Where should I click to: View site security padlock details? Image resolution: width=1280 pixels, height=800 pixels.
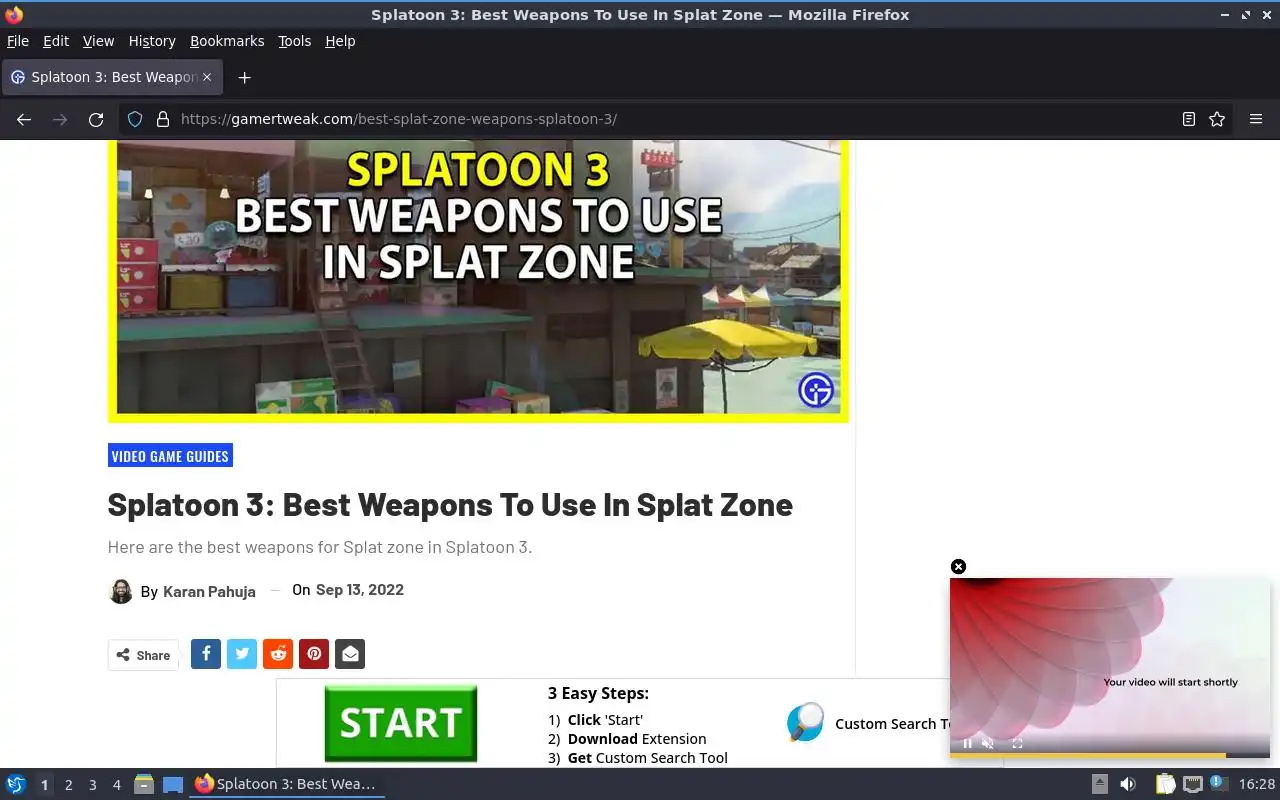pos(163,119)
